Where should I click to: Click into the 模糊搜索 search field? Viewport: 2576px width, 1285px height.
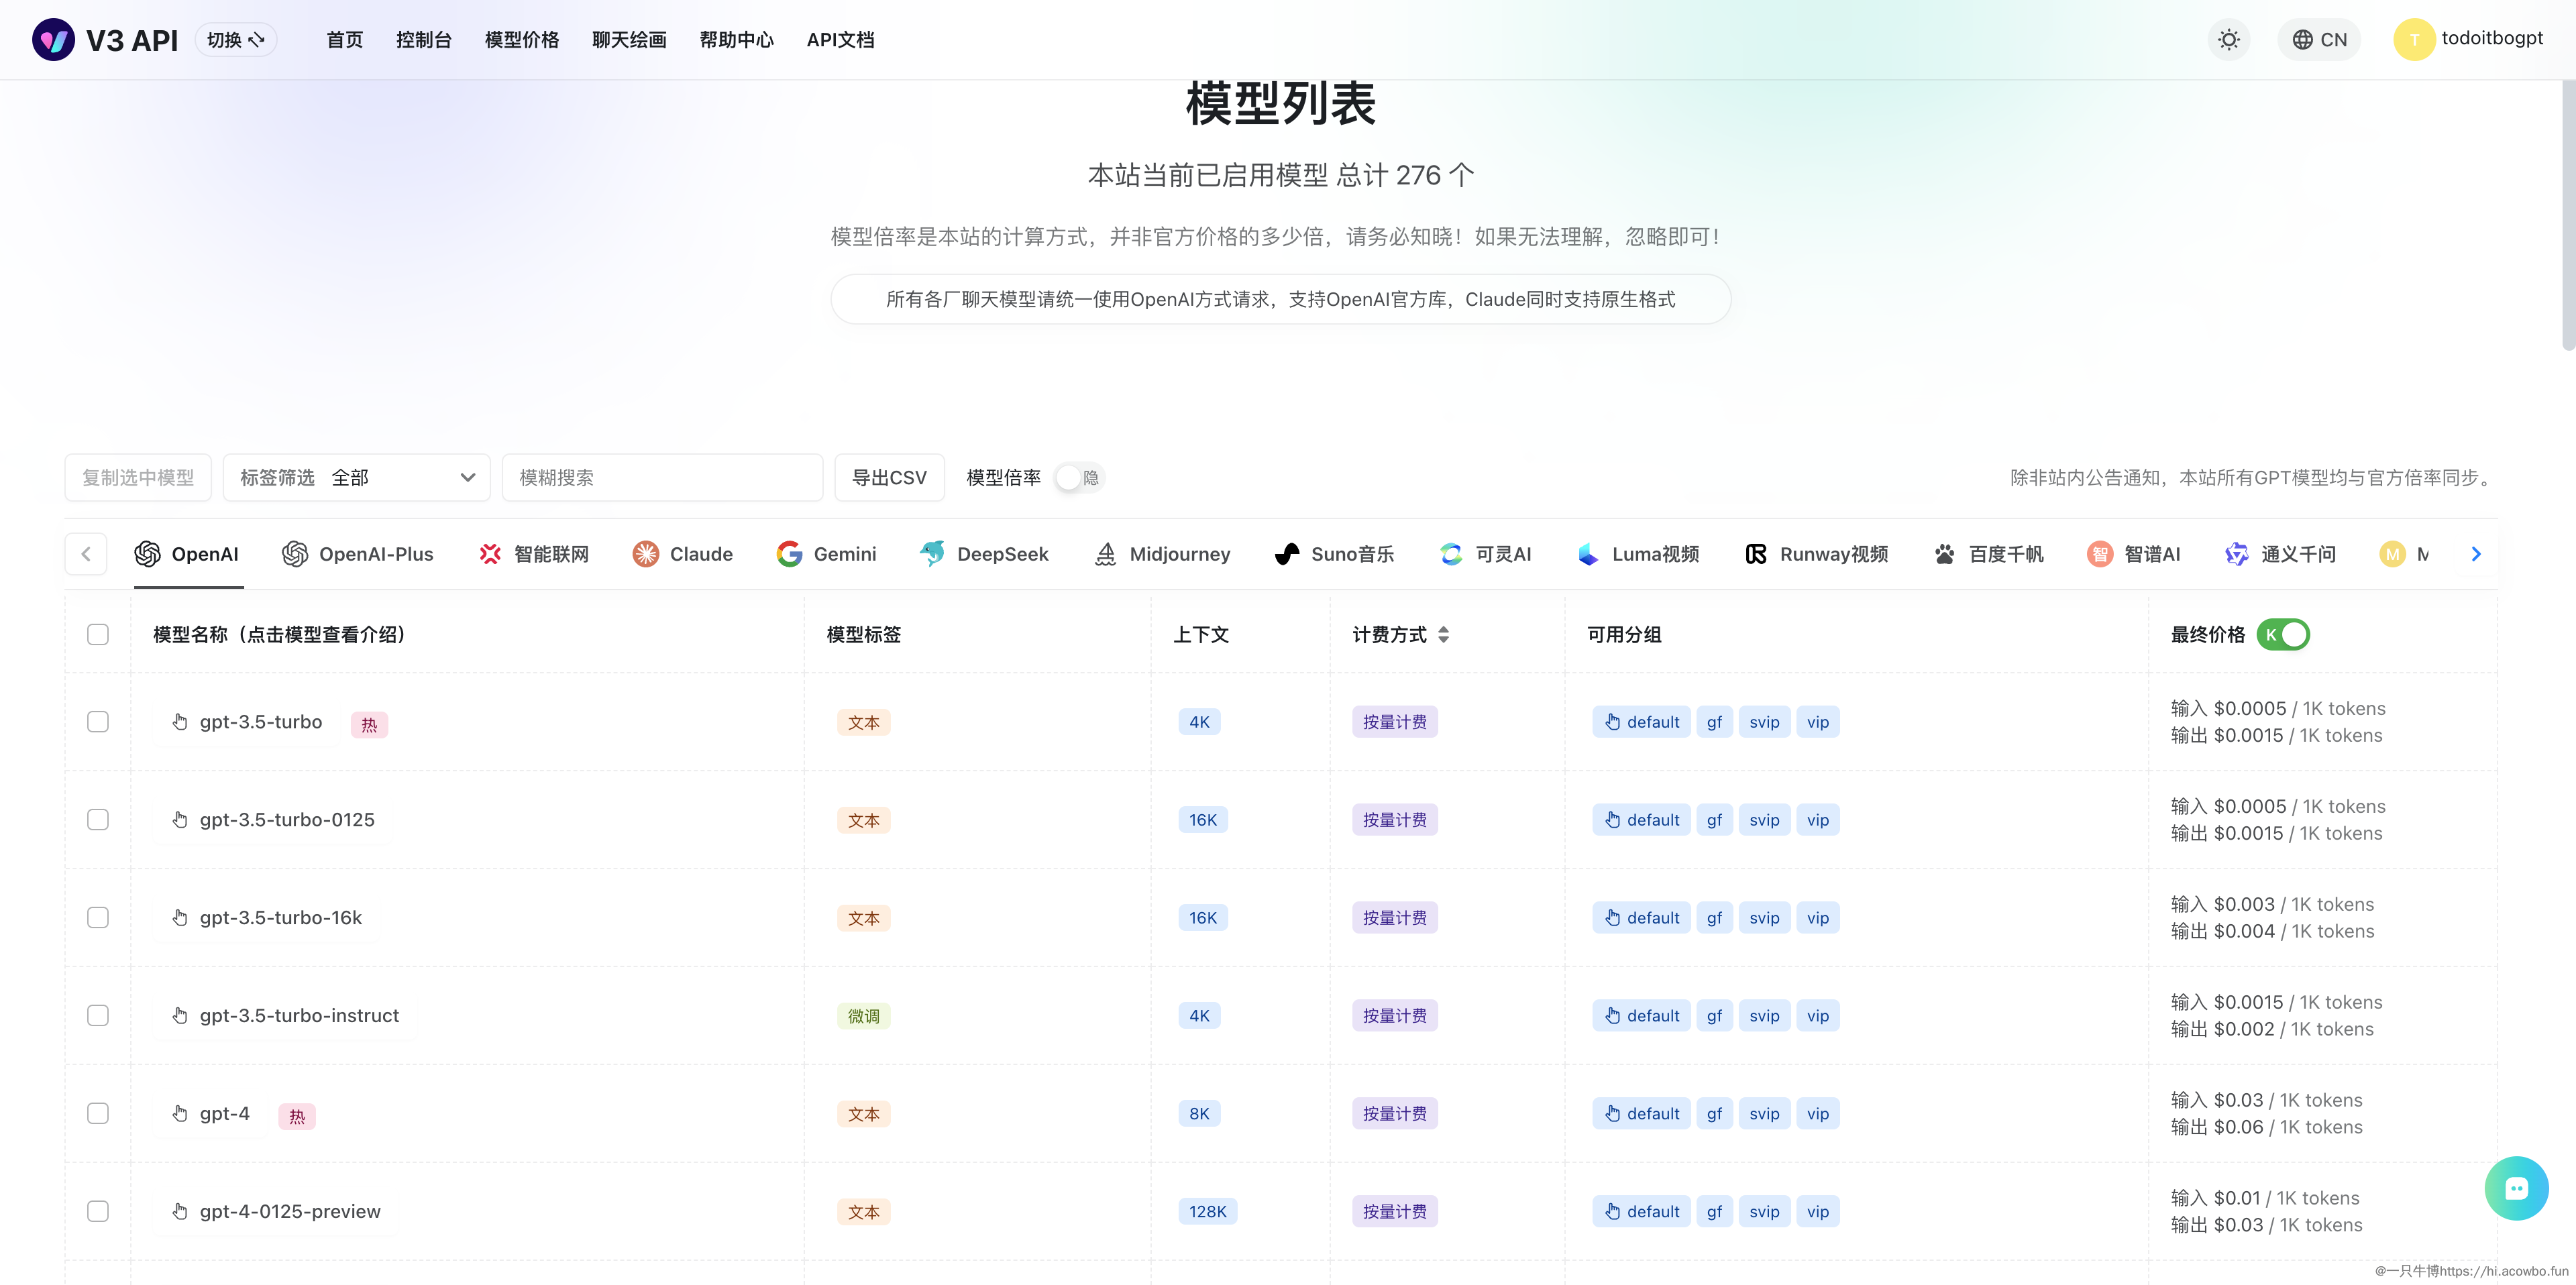click(662, 478)
